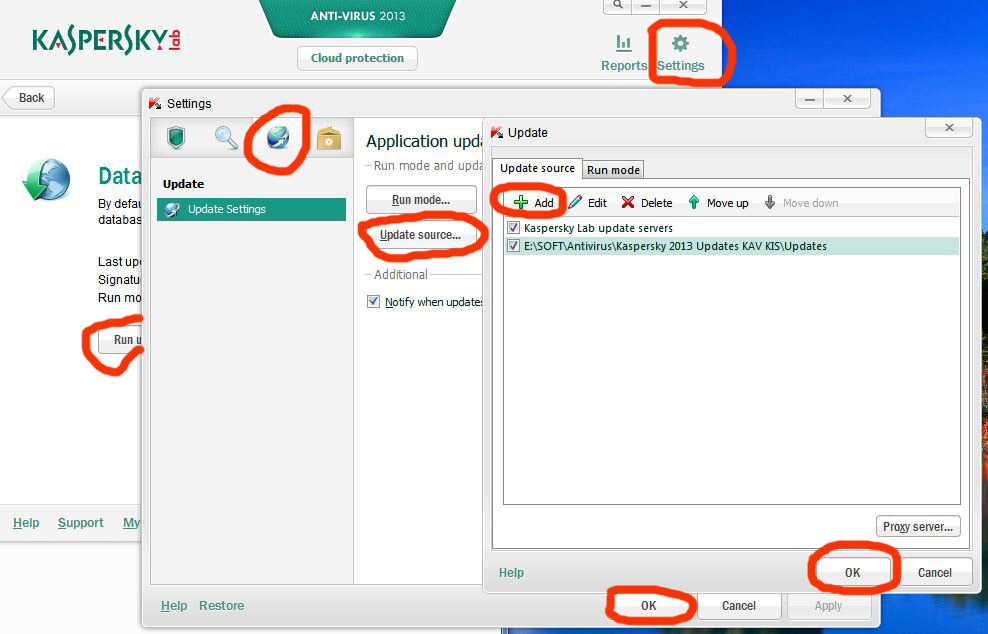The width and height of the screenshot is (988, 634).
Task: Switch to the Run mode tab
Action: 613,170
